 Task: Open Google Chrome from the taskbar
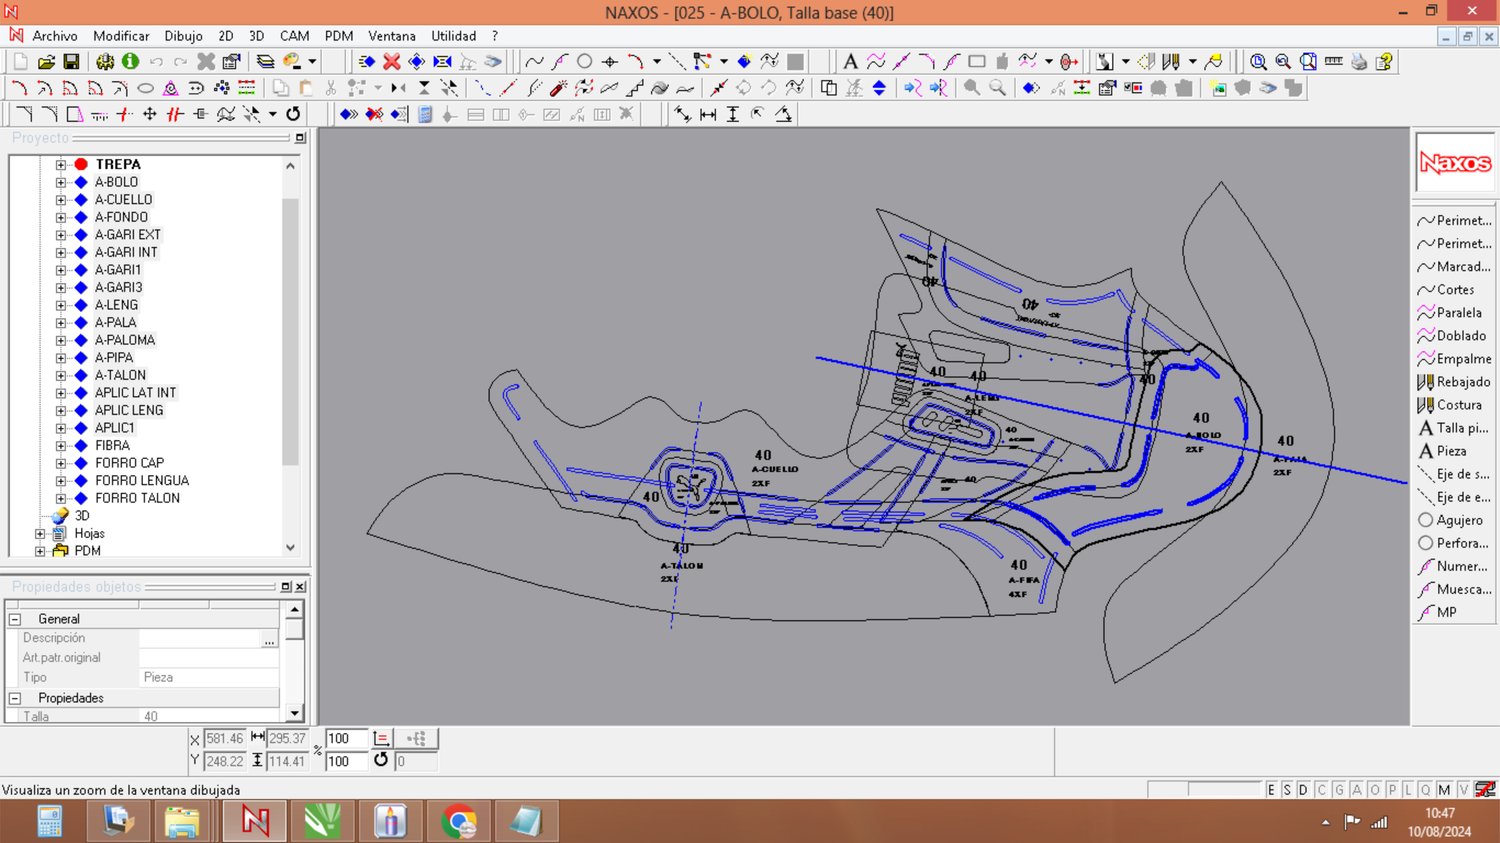click(459, 822)
